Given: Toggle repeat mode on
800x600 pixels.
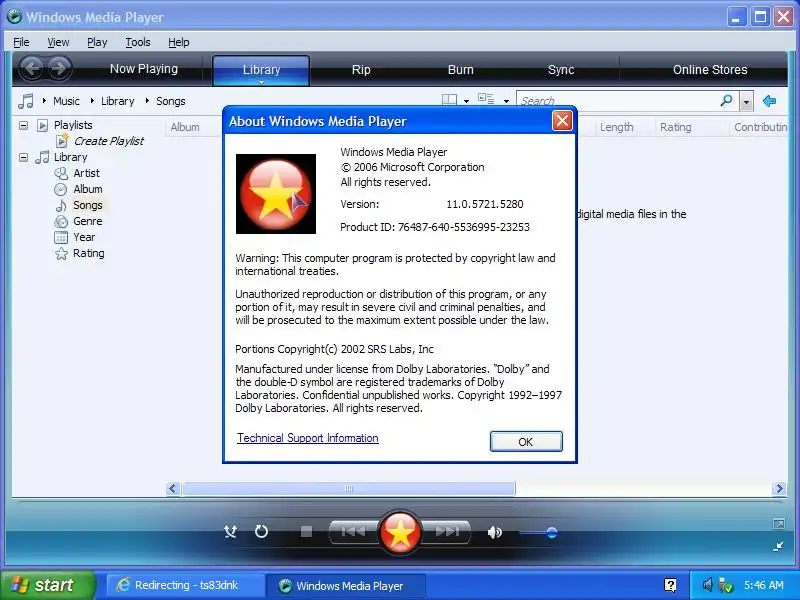Looking at the screenshot, I should click(261, 532).
